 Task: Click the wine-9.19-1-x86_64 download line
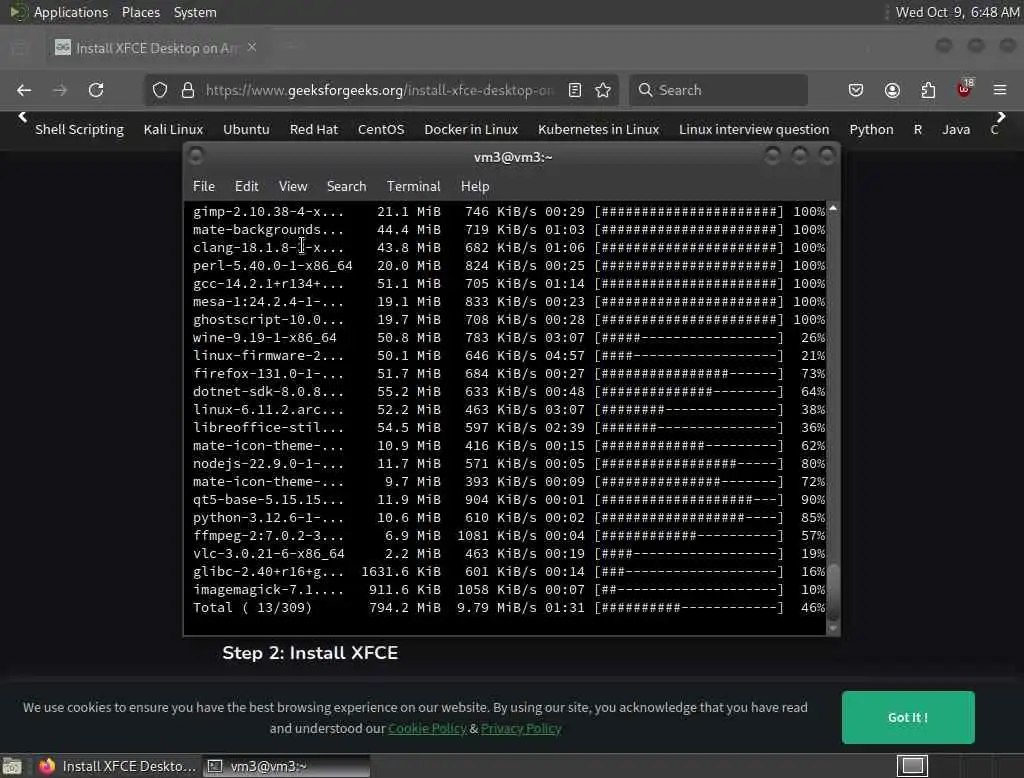point(509,338)
